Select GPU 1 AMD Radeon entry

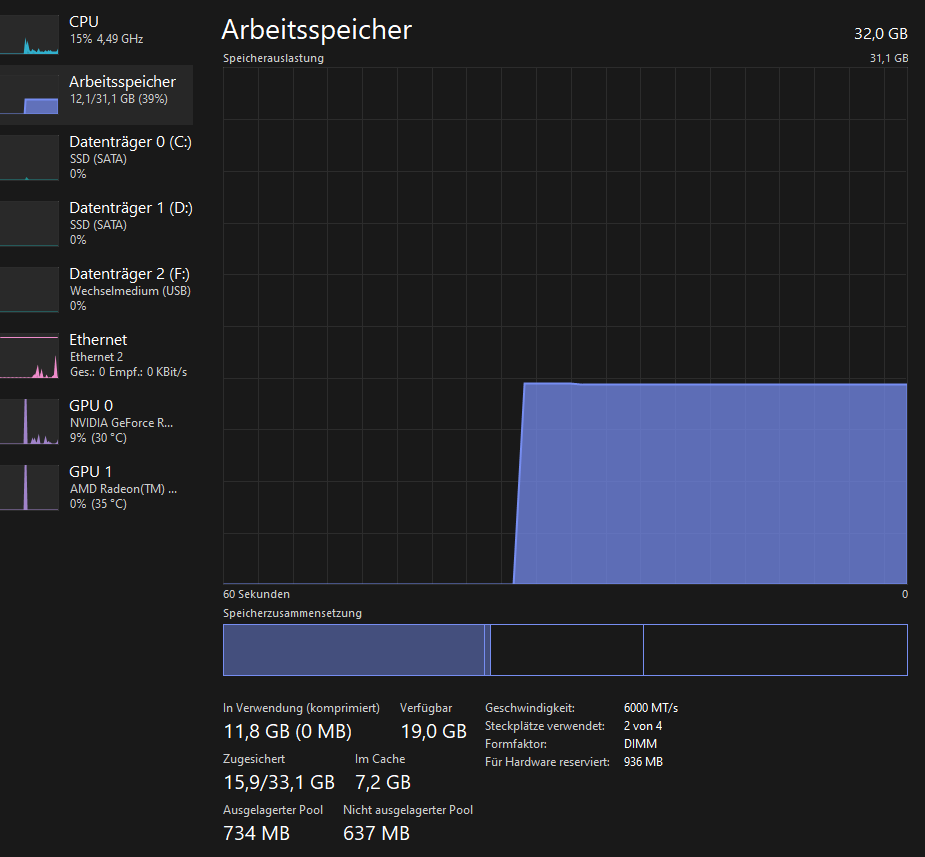coord(96,488)
